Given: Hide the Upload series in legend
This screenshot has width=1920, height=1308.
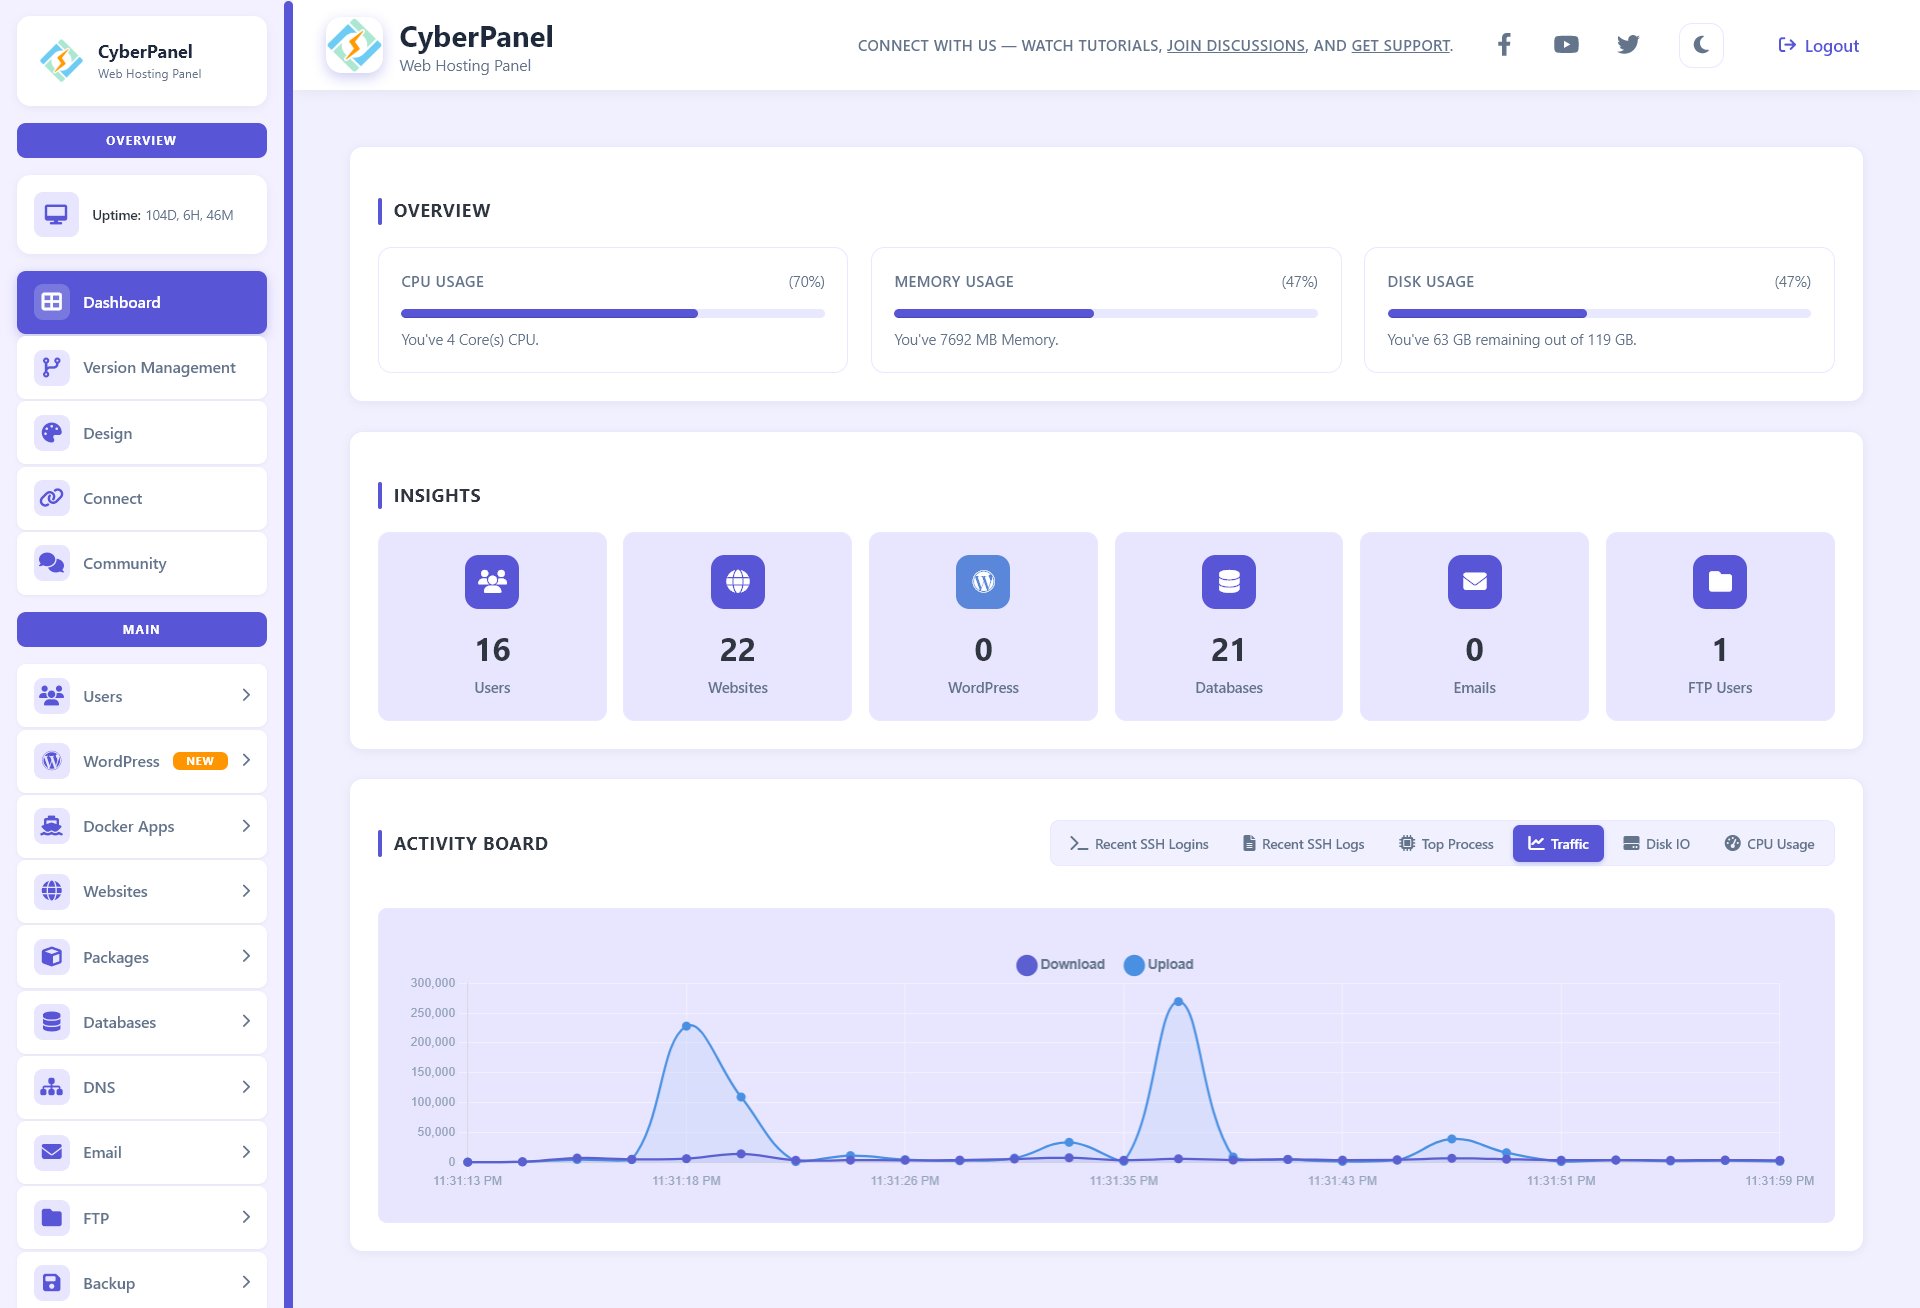Looking at the screenshot, I should click(1158, 964).
